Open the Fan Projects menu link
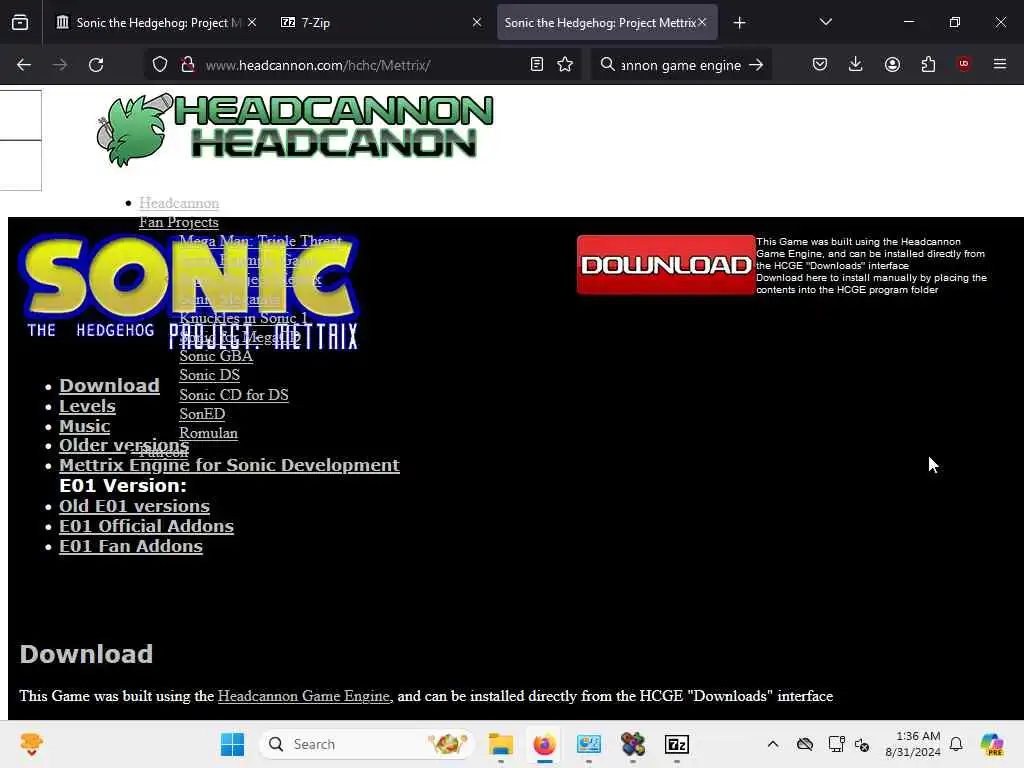Viewport: 1024px width, 768px height. point(179,222)
